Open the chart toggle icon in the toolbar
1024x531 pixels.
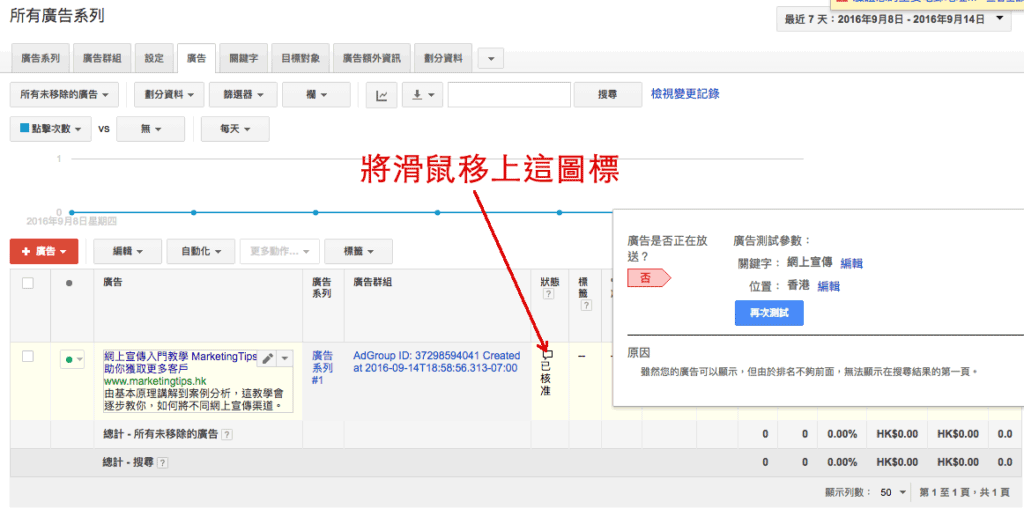(381, 95)
